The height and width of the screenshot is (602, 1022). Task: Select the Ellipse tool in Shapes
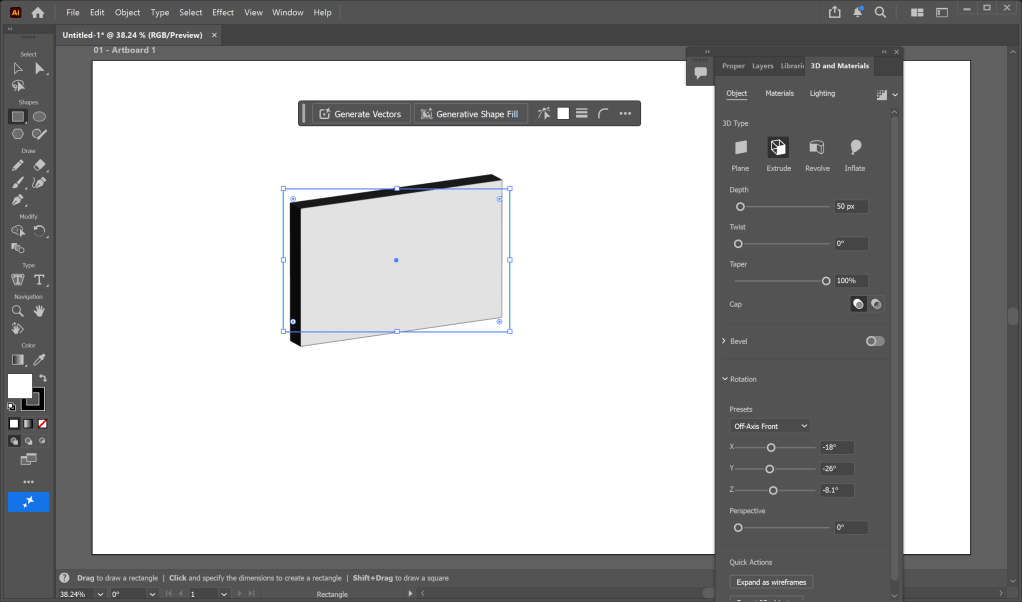click(40, 116)
